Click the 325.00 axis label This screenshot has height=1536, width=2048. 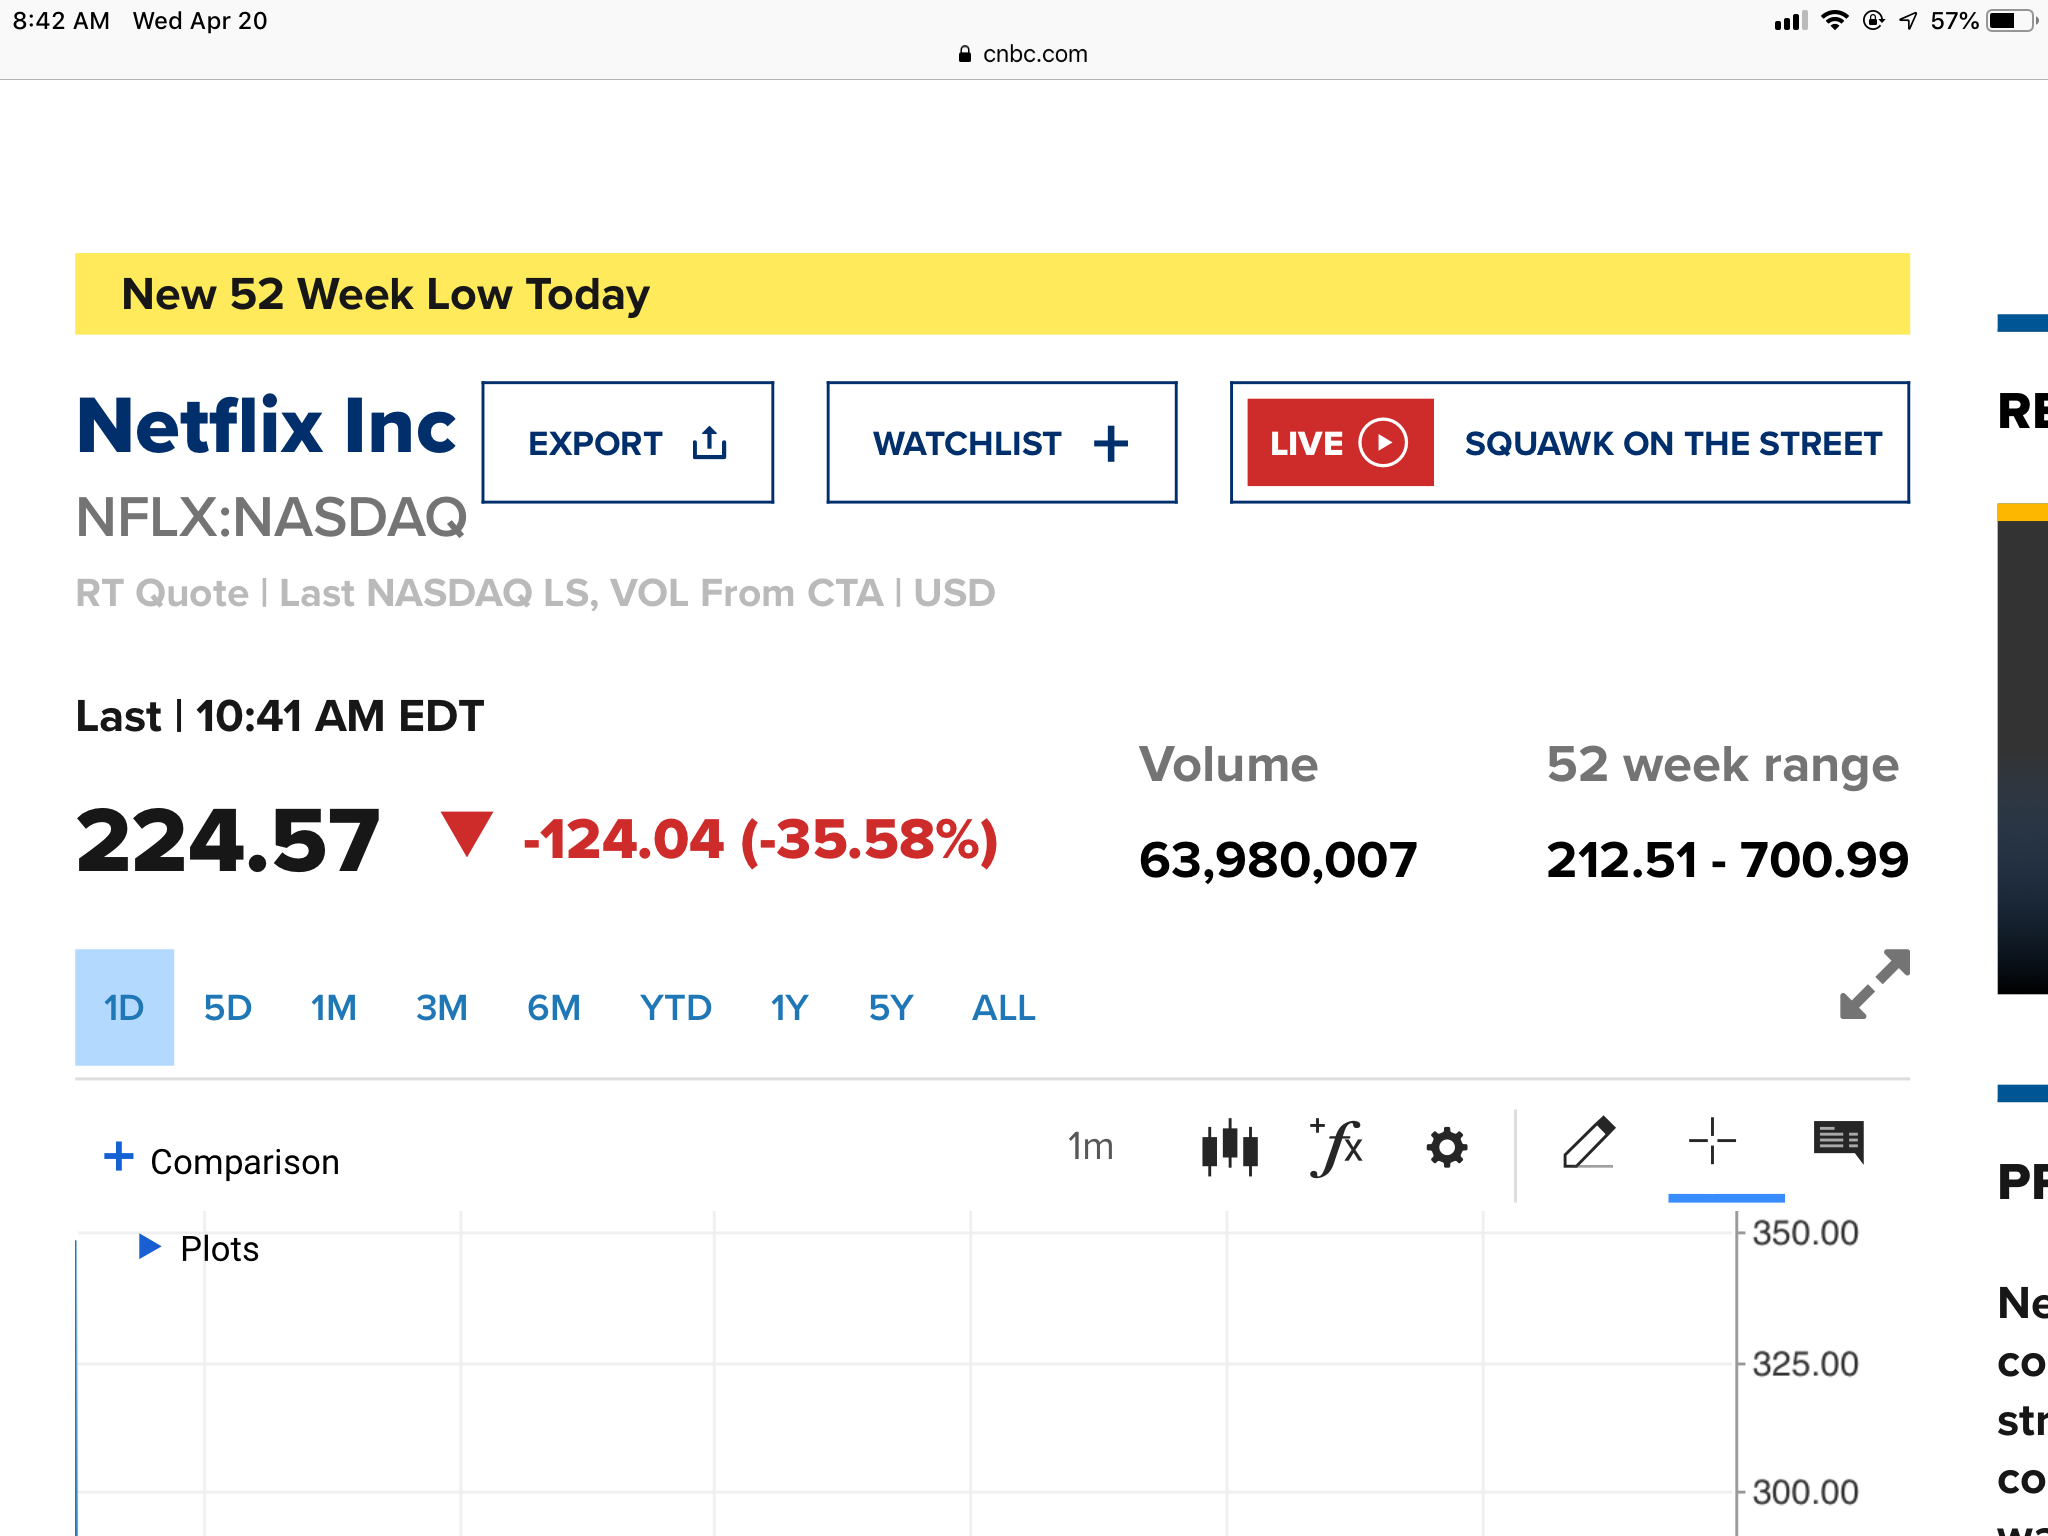click(x=1805, y=1364)
